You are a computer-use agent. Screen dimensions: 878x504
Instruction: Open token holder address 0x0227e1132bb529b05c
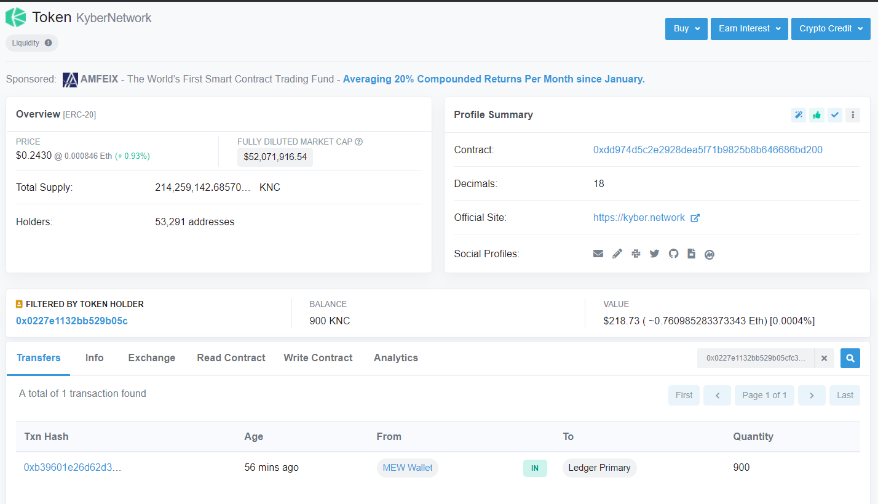(x=72, y=321)
